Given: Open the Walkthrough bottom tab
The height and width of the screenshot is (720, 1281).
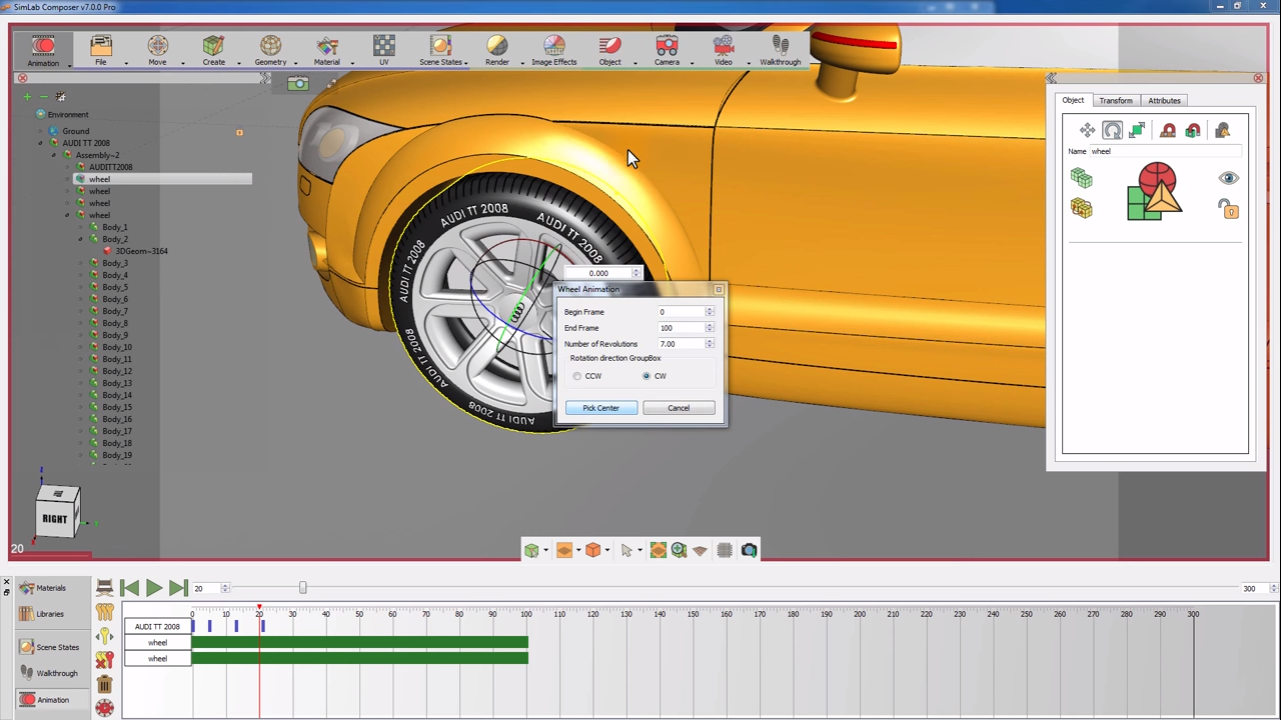Looking at the screenshot, I should (48, 673).
